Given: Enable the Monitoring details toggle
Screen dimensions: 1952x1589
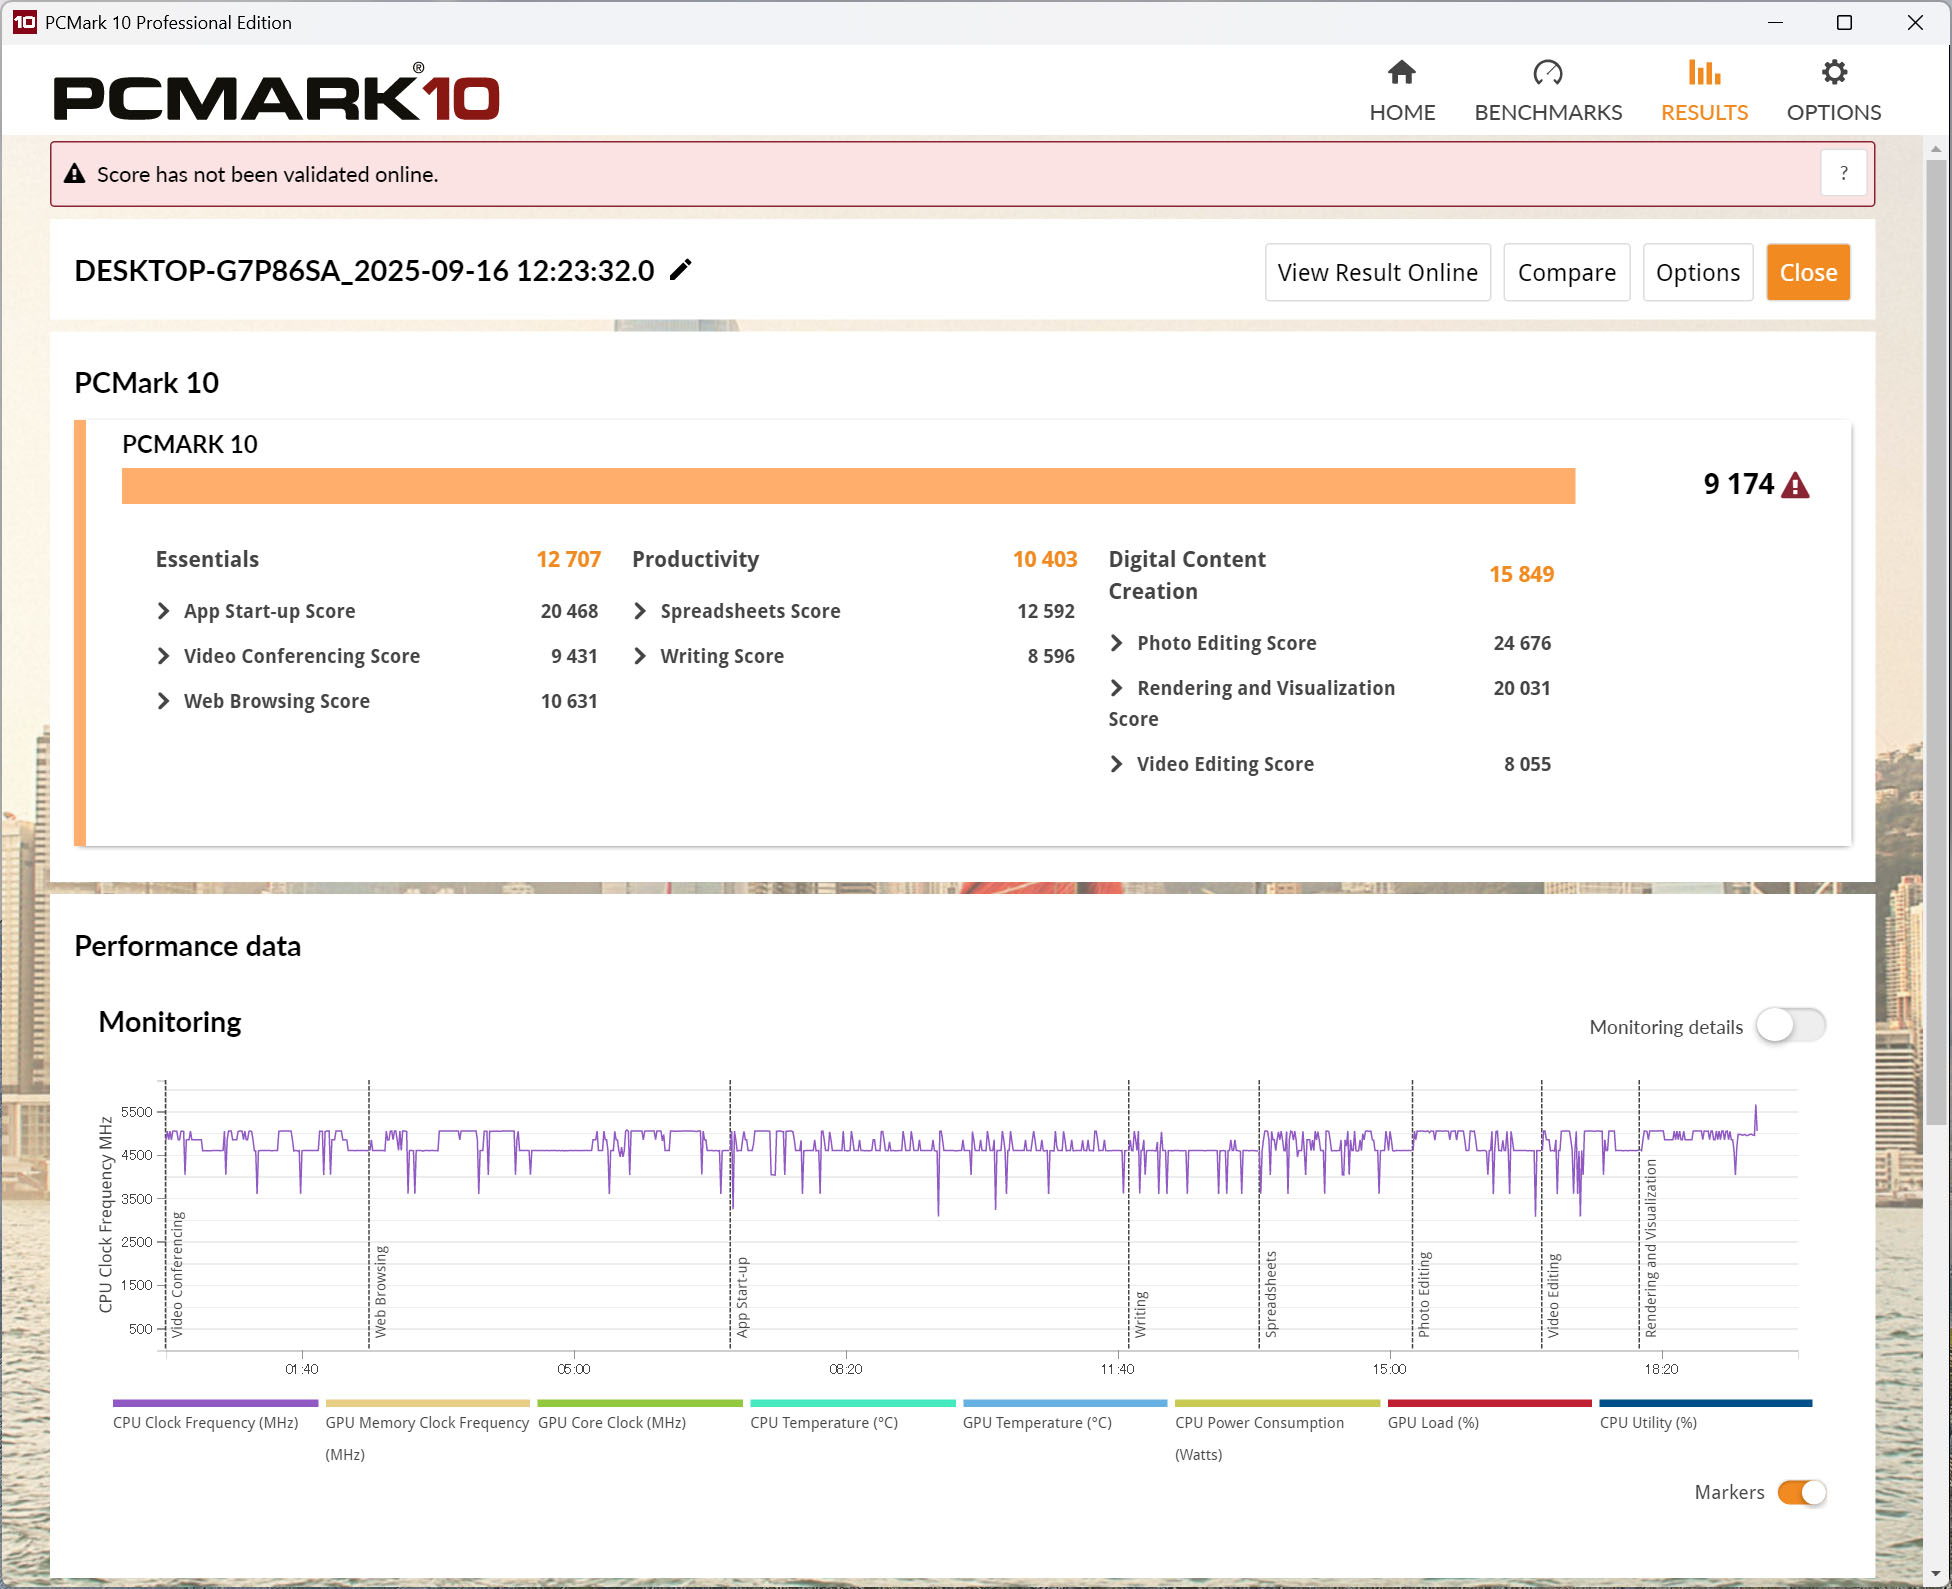Looking at the screenshot, I should 1790,1026.
